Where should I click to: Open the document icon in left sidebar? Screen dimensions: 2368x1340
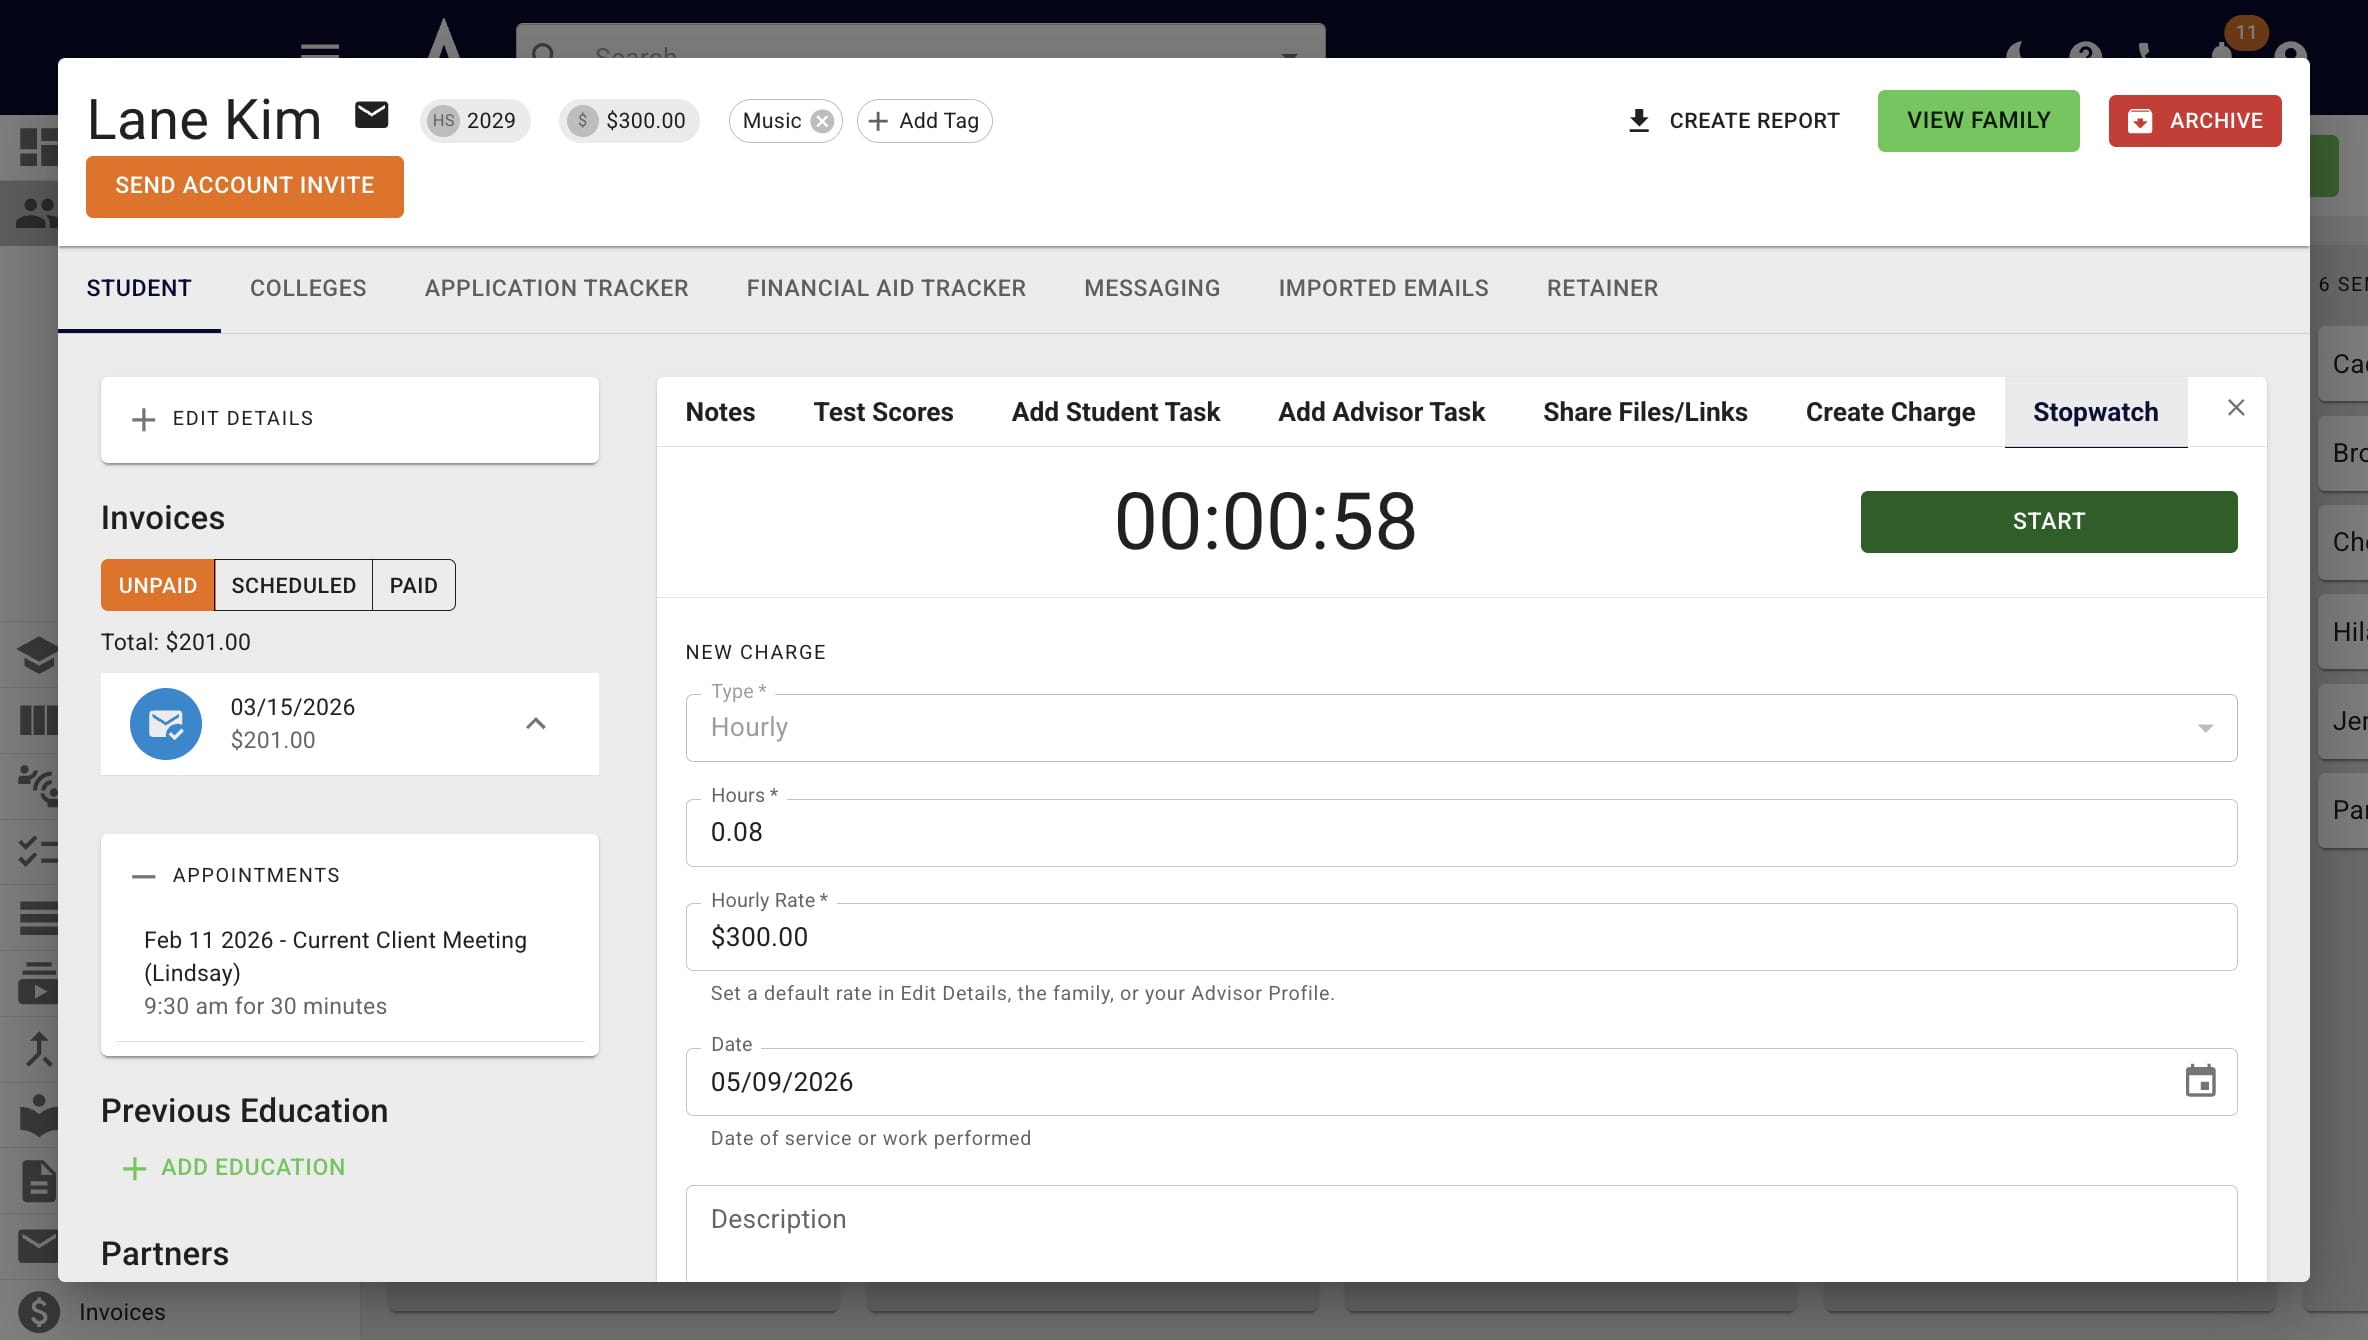pyautogui.click(x=38, y=1181)
